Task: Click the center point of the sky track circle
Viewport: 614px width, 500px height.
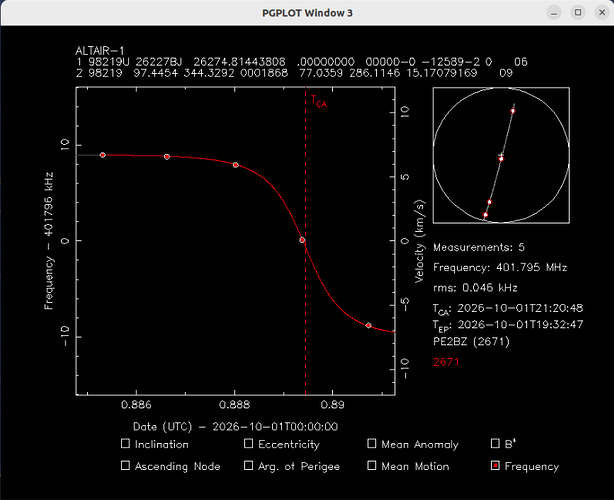Action: tap(501, 159)
